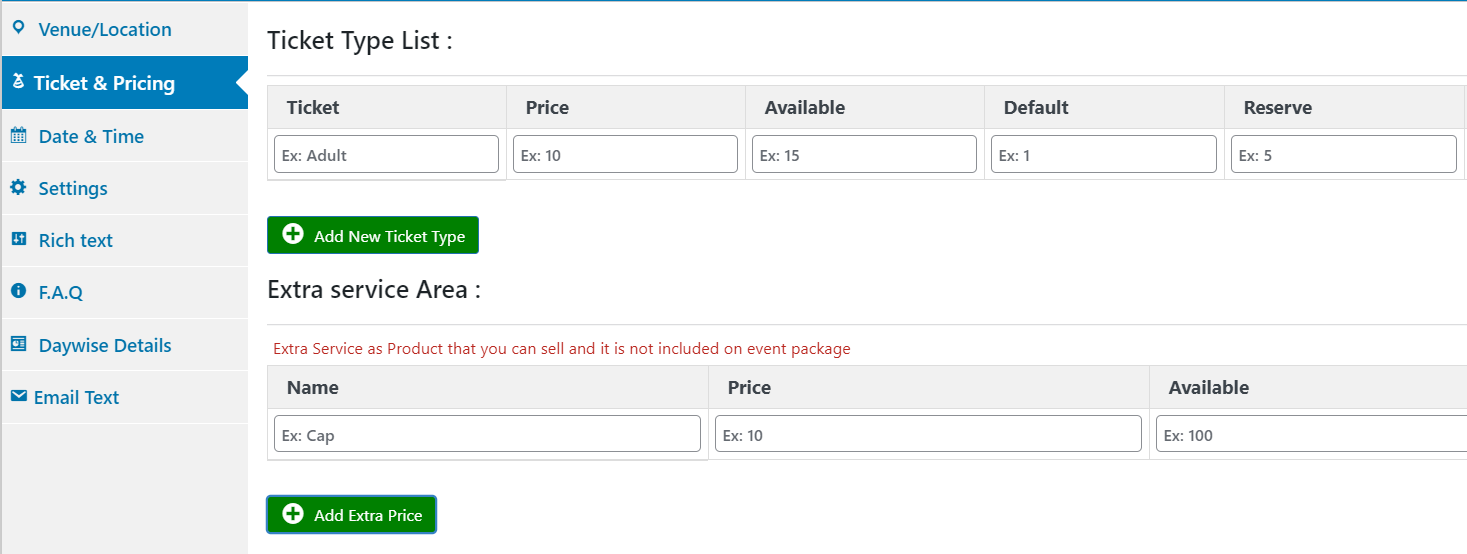1467x554 pixels.
Task: Focus the Reserve field (Ex: 5)
Action: pyautogui.click(x=1344, y=154)
